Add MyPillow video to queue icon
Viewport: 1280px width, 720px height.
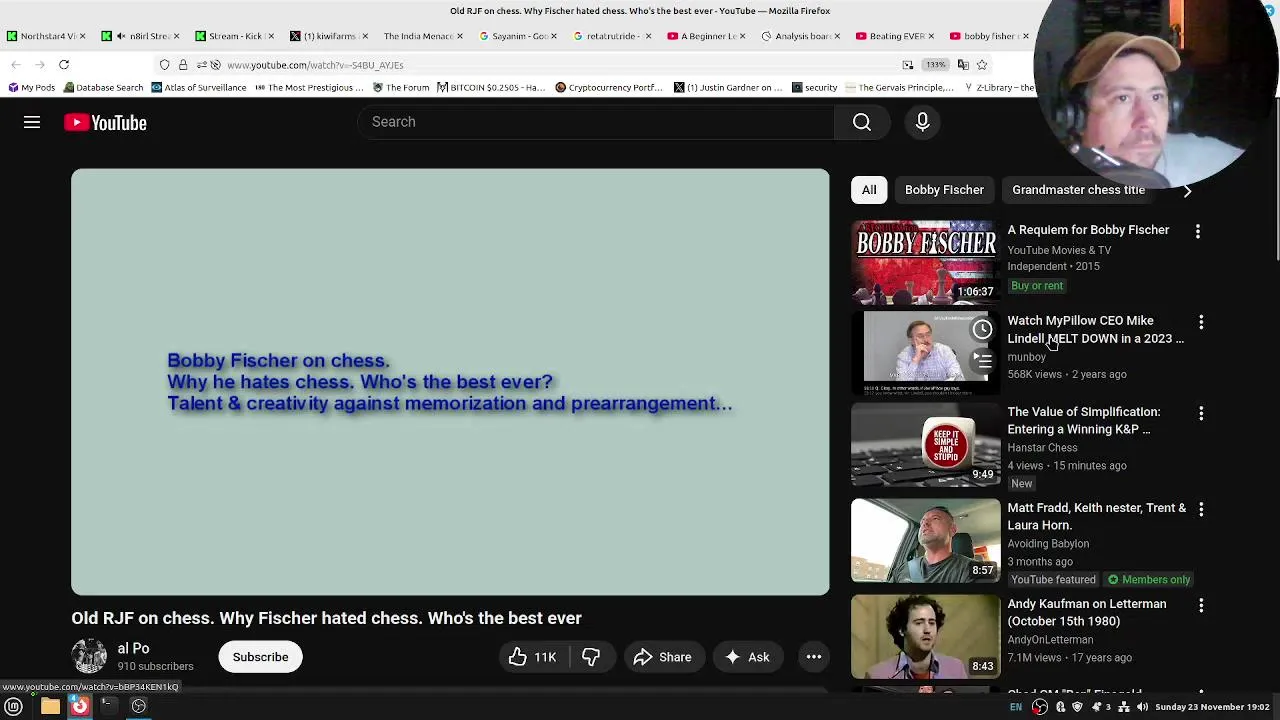pos(982,360)
